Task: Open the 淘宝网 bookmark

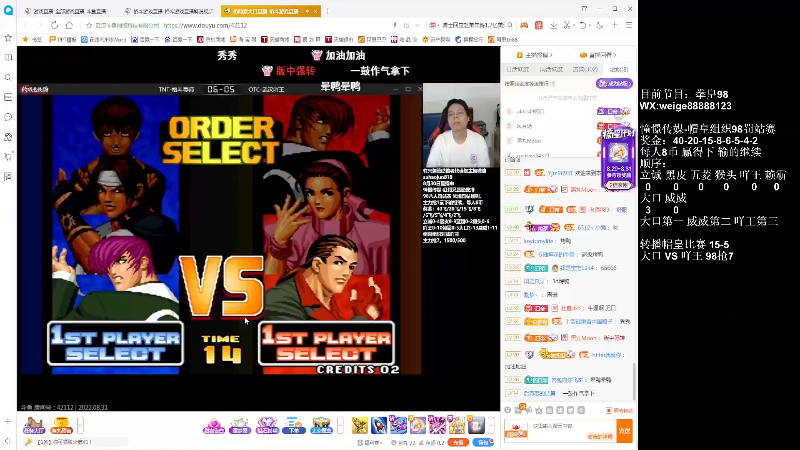Action: 243,39
